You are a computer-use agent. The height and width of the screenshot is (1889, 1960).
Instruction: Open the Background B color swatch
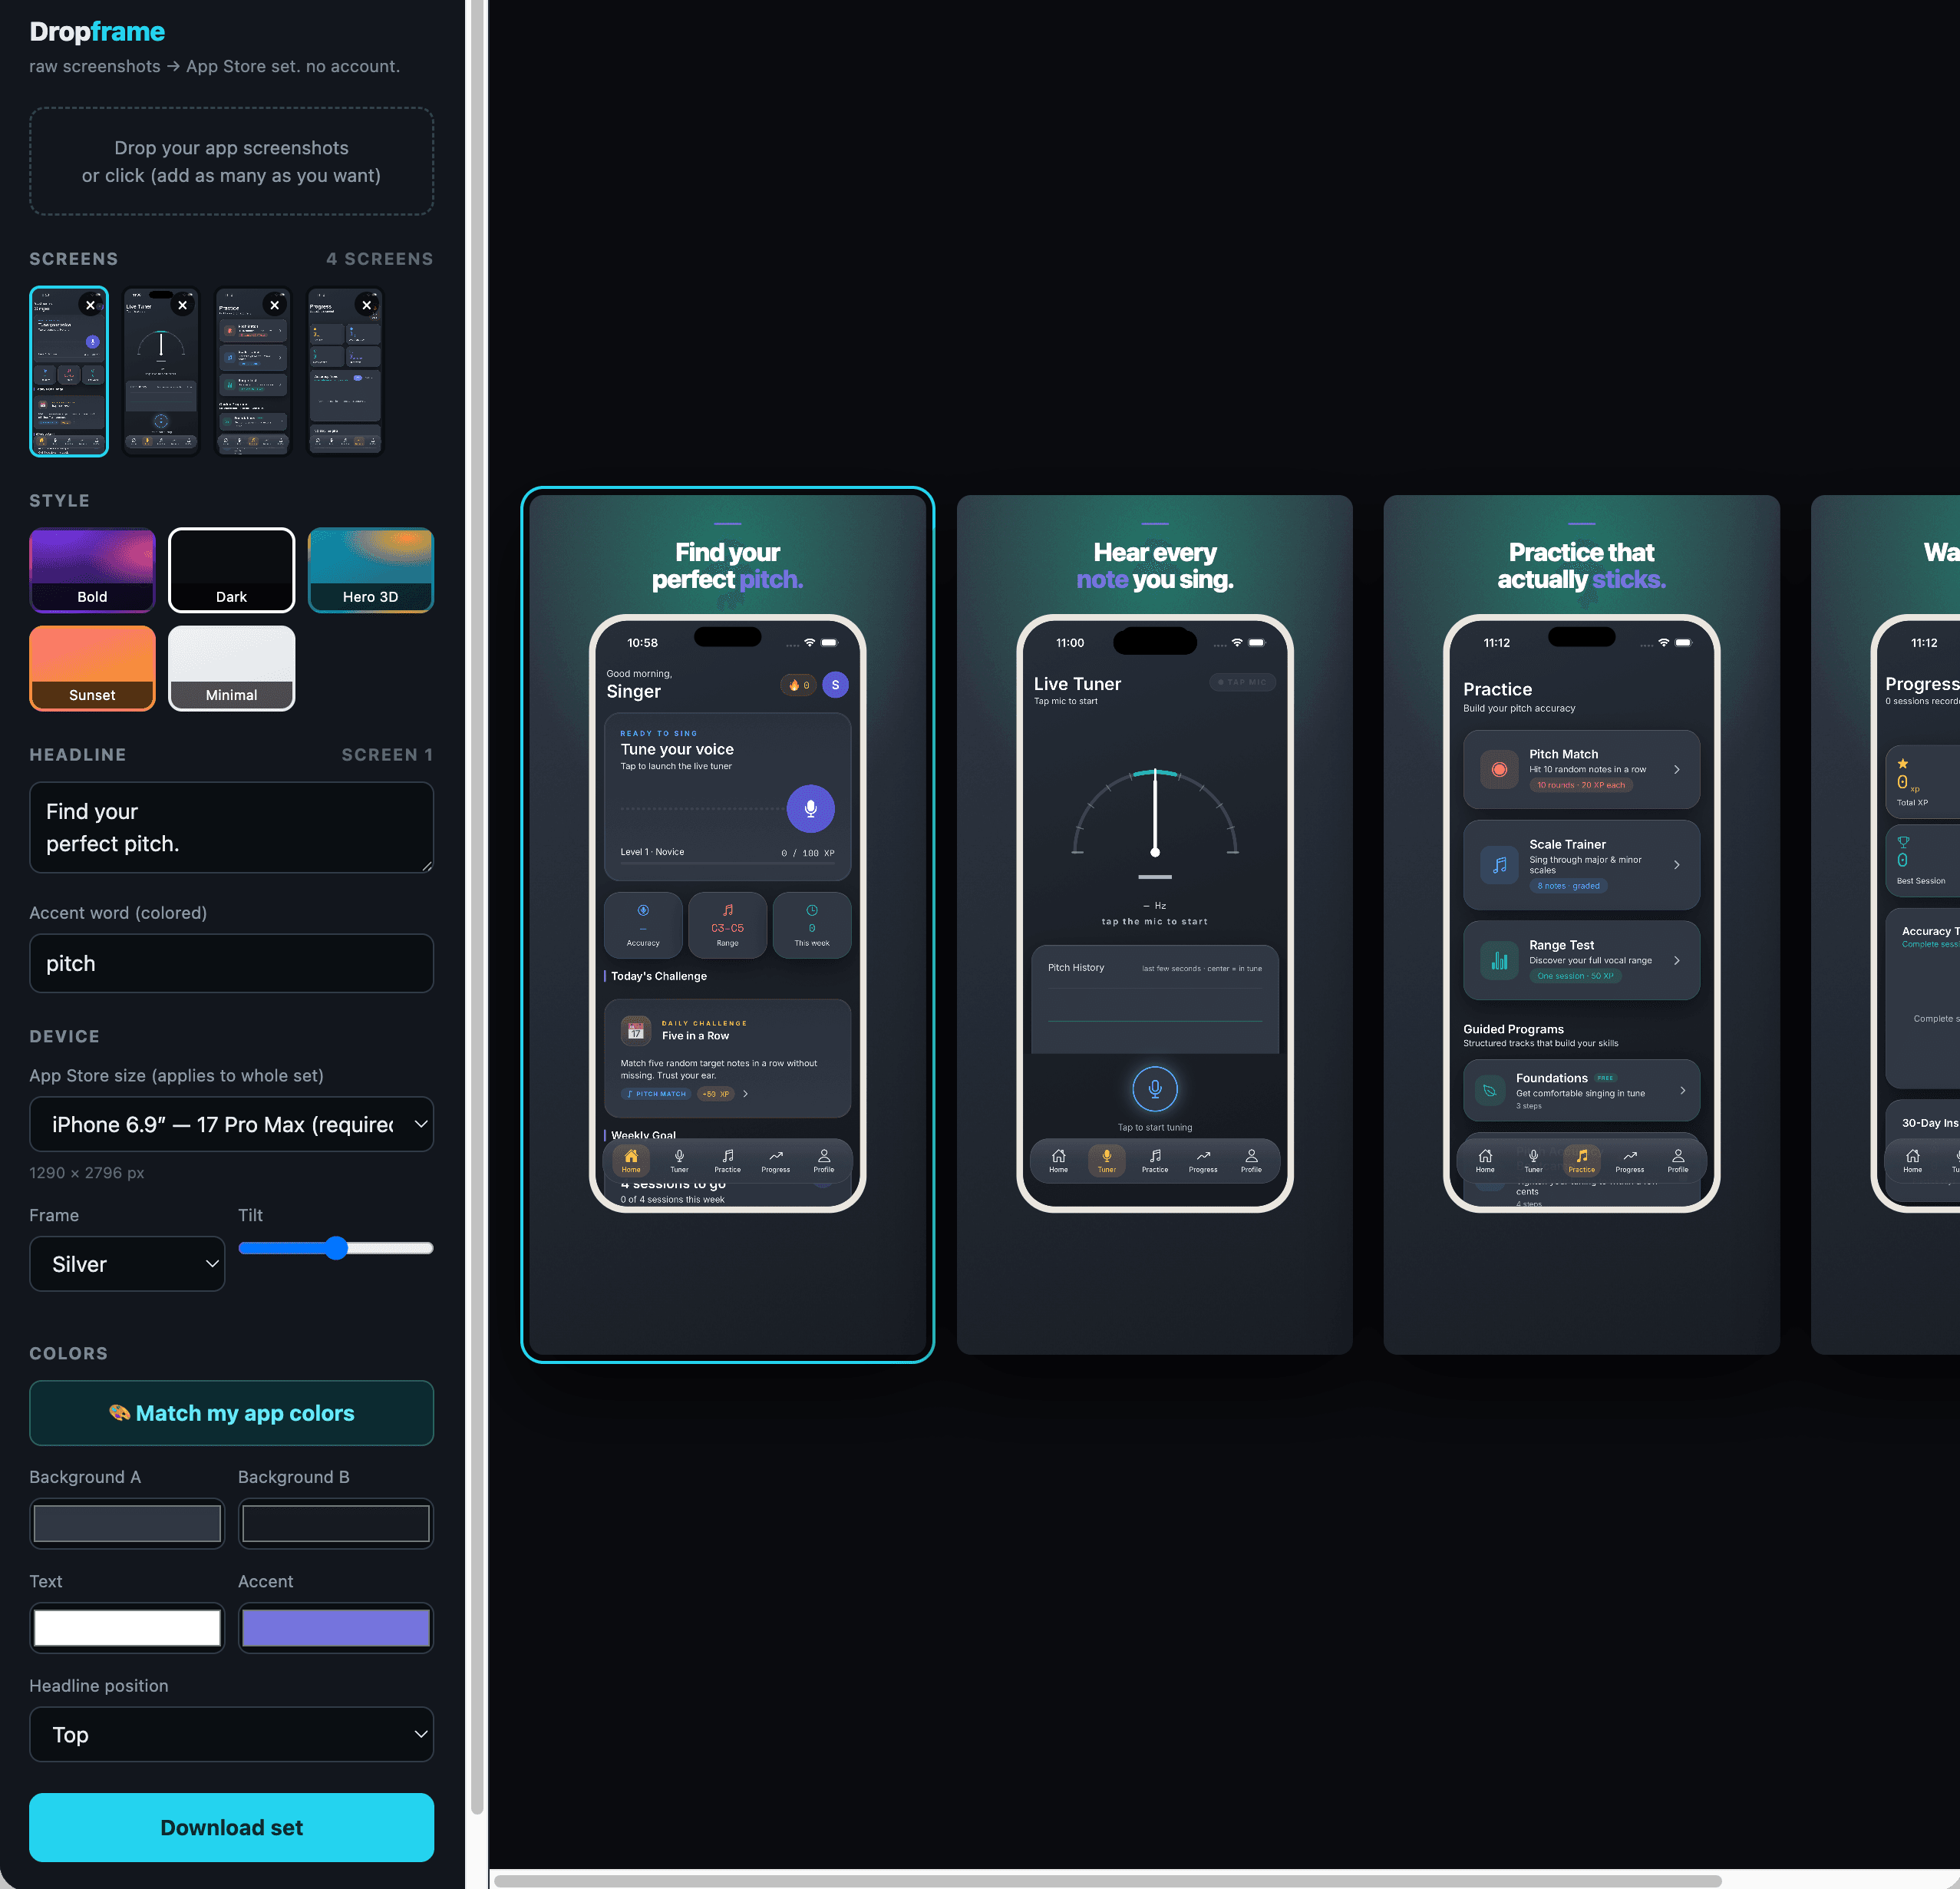click(336, 1524)
